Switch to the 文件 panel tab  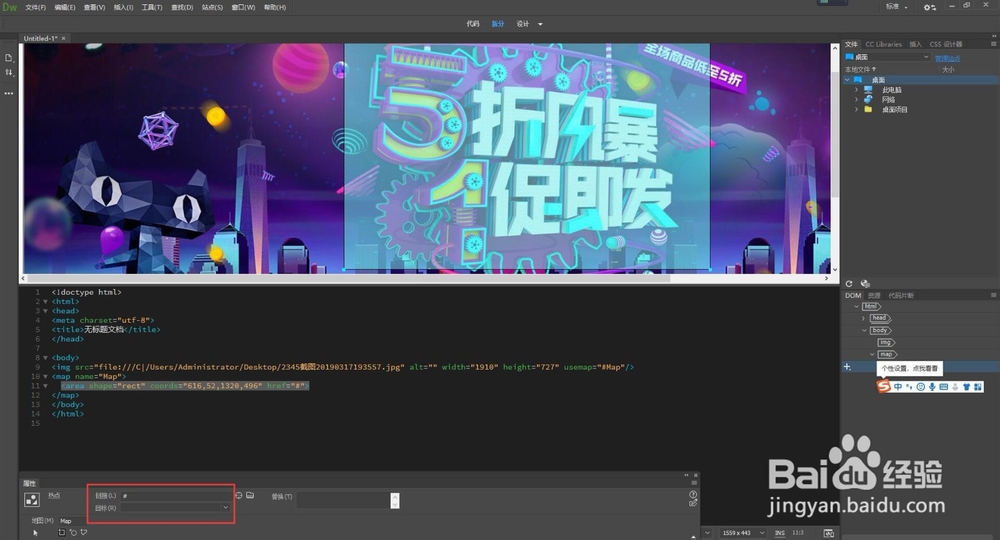[851, 44]
